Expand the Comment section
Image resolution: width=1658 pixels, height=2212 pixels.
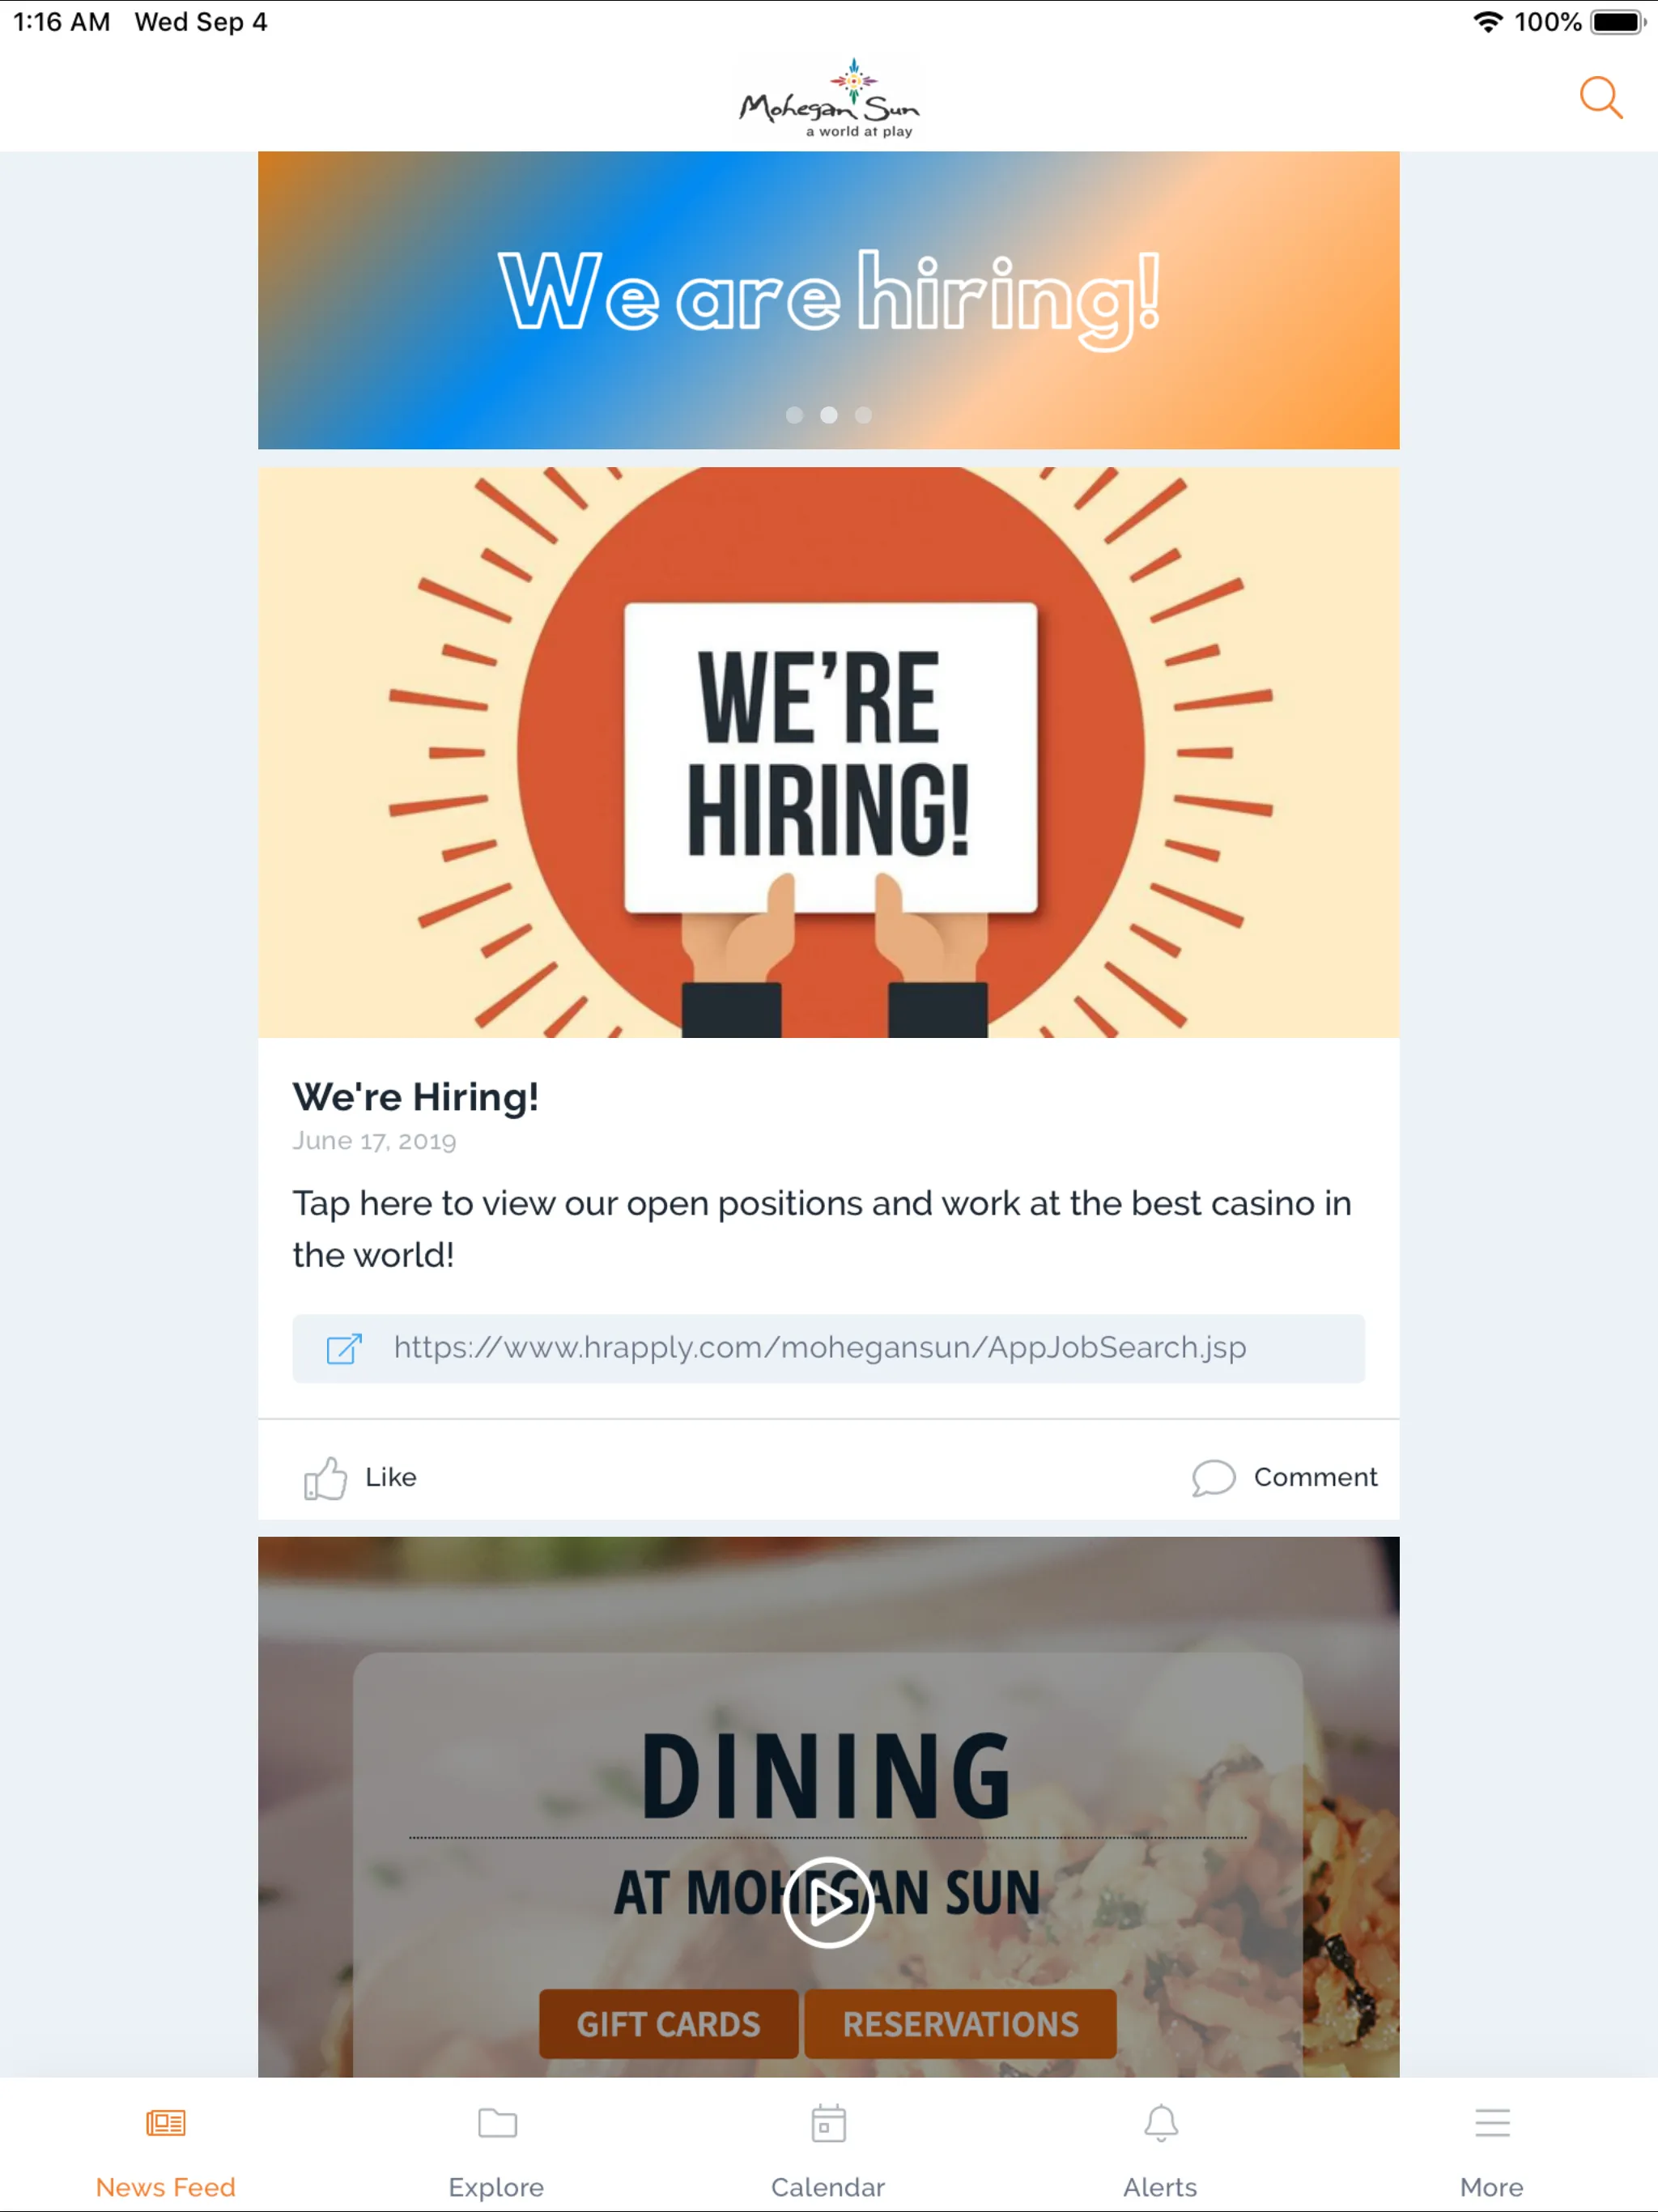click(1280, 1475)
